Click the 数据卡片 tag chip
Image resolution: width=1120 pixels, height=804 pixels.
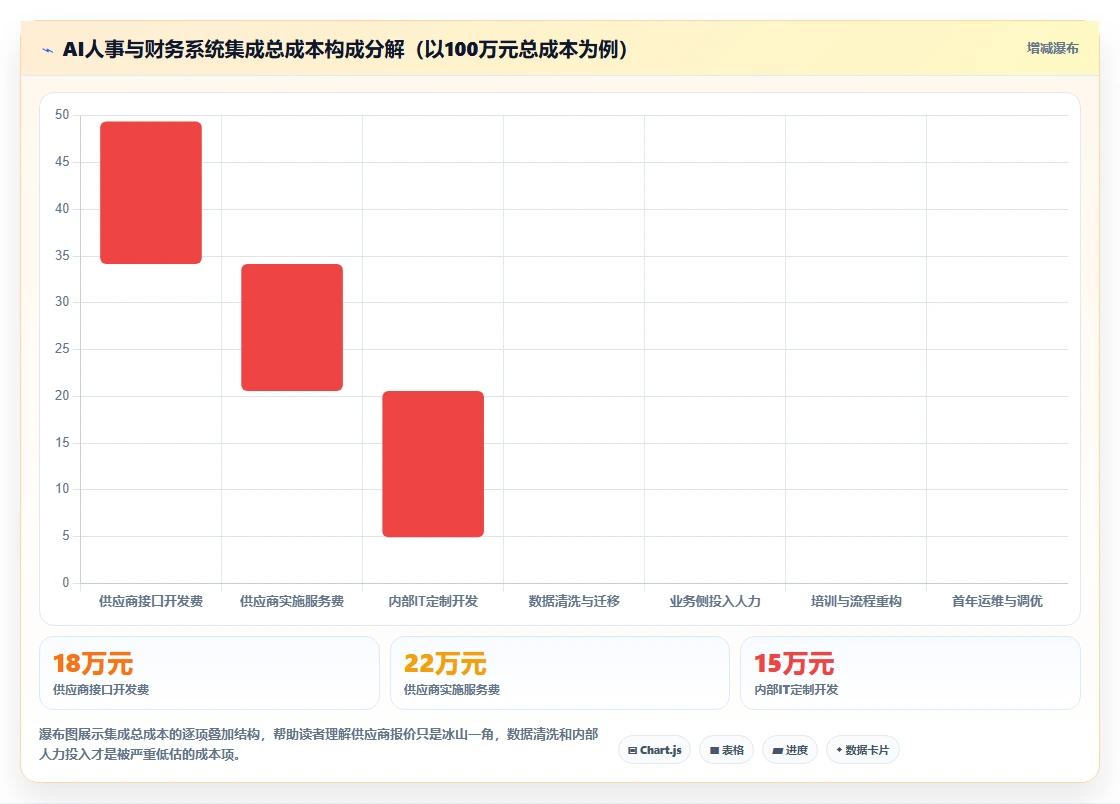[x=863, y=750]
